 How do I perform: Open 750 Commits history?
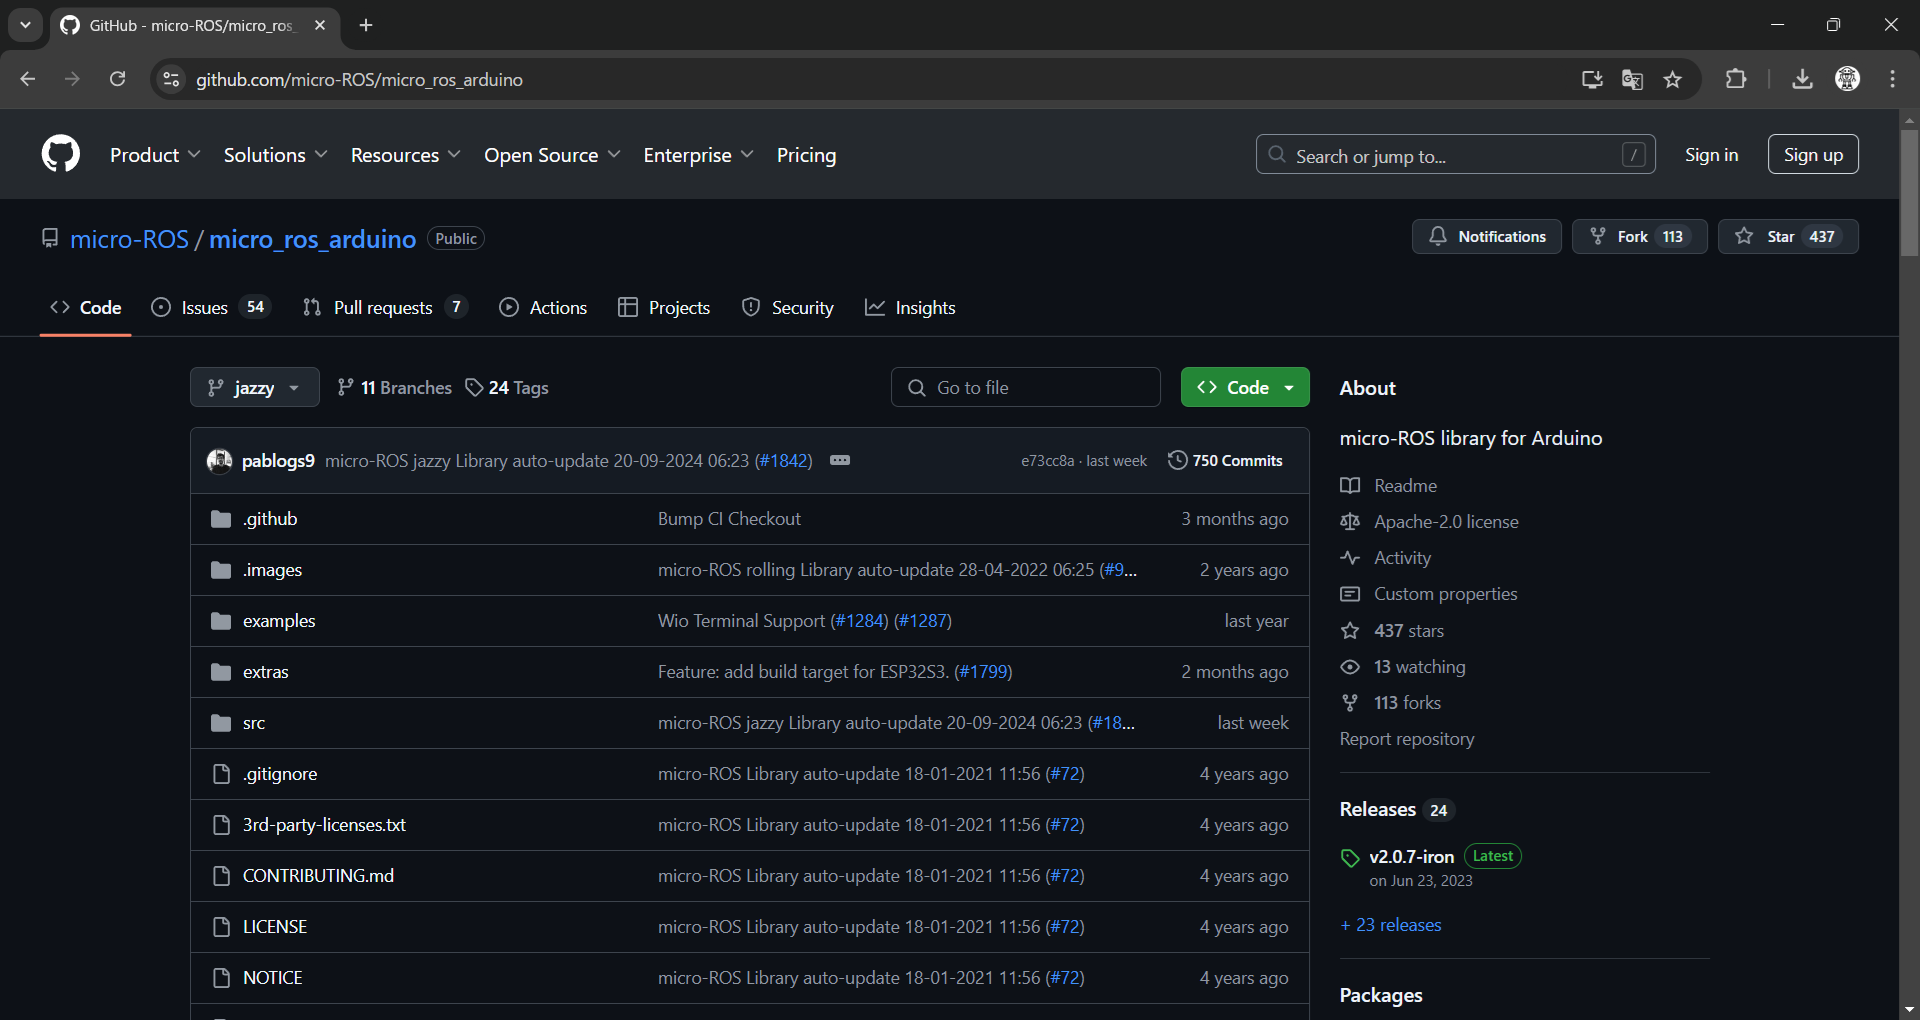pyautogui.click(x=1225, y=460)
